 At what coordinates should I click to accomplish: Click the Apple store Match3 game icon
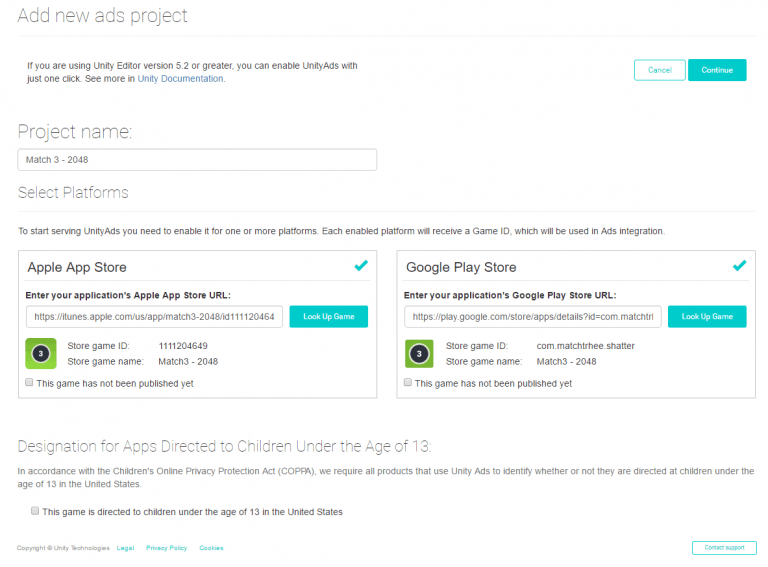[x=41, y=353]
